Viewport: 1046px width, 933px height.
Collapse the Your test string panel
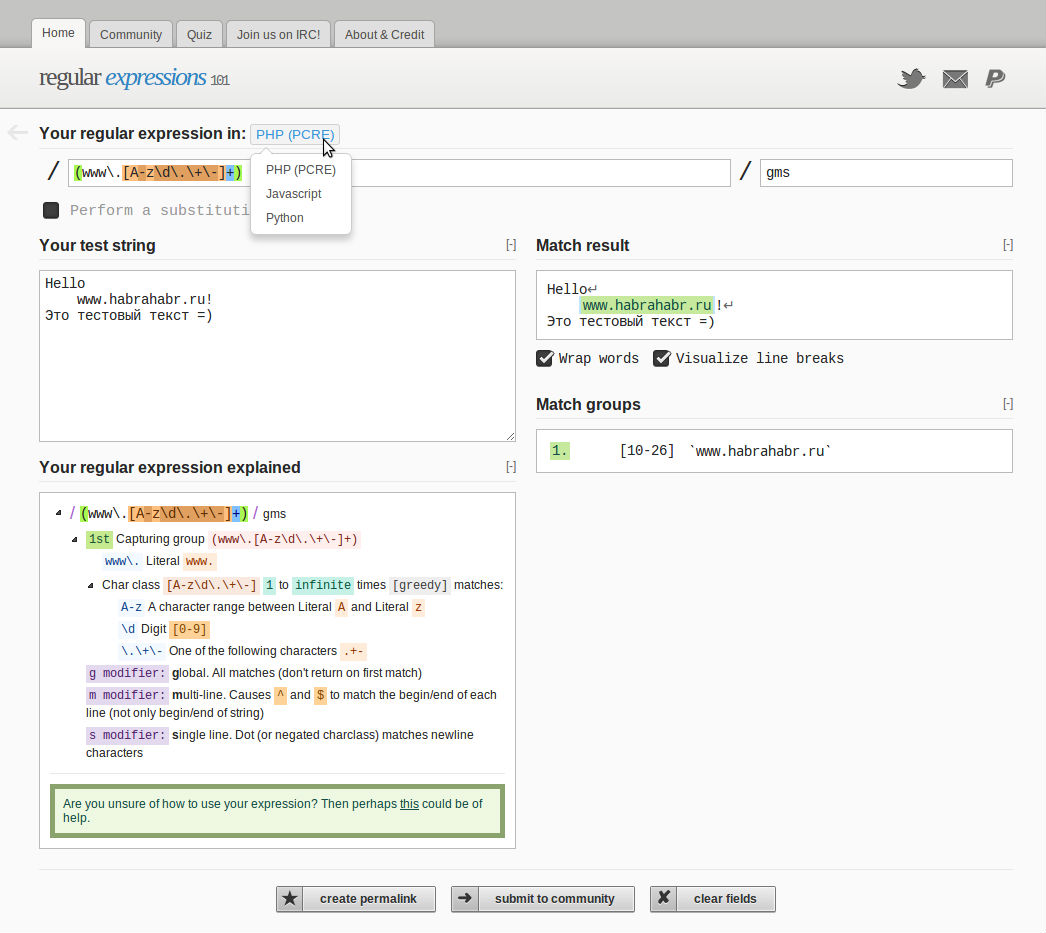[511, 245]
